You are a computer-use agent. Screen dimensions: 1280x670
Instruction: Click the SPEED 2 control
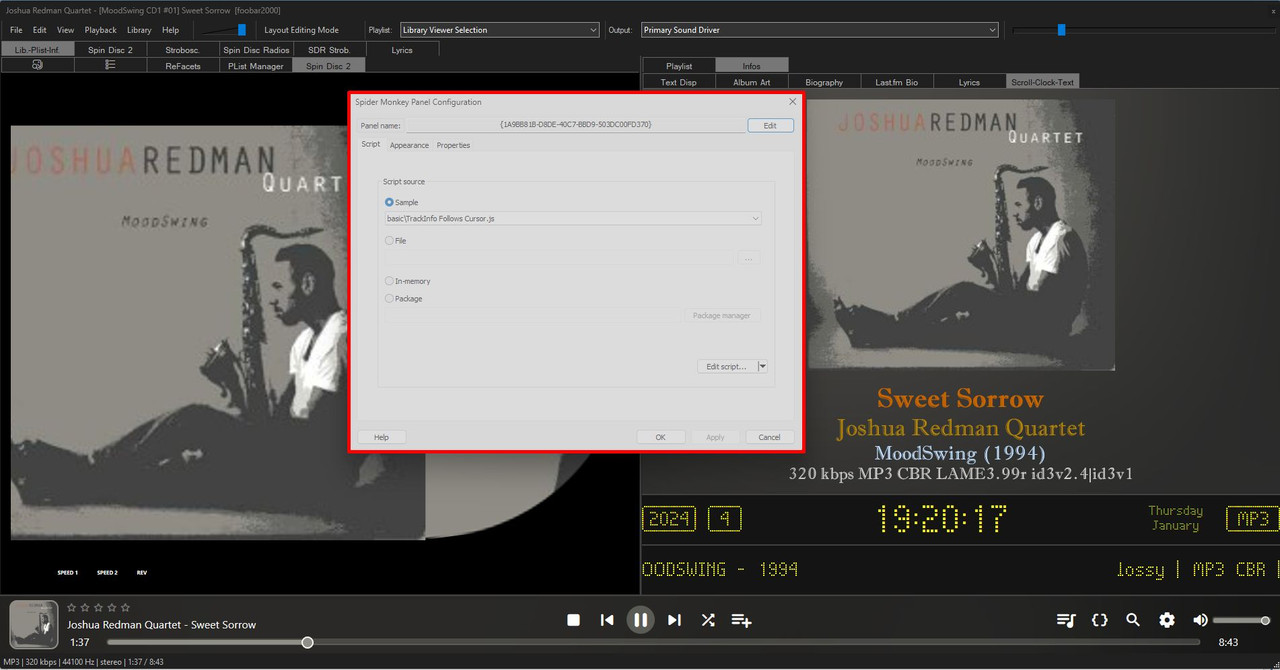point(107,573)
